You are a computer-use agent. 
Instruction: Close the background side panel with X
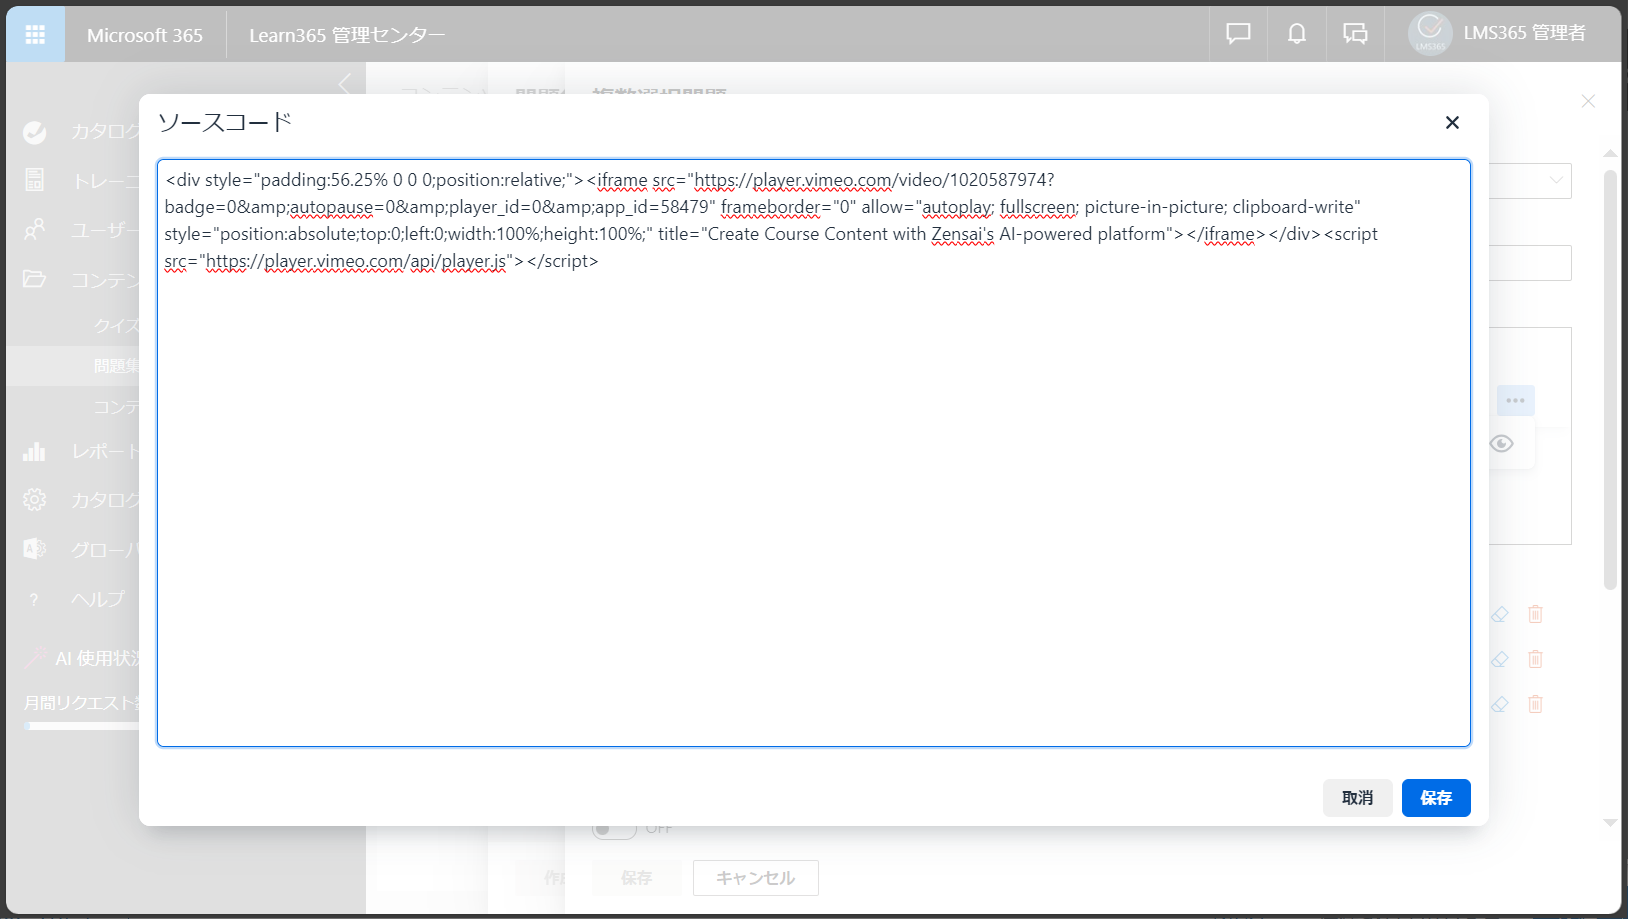(x=1588, y=101)
